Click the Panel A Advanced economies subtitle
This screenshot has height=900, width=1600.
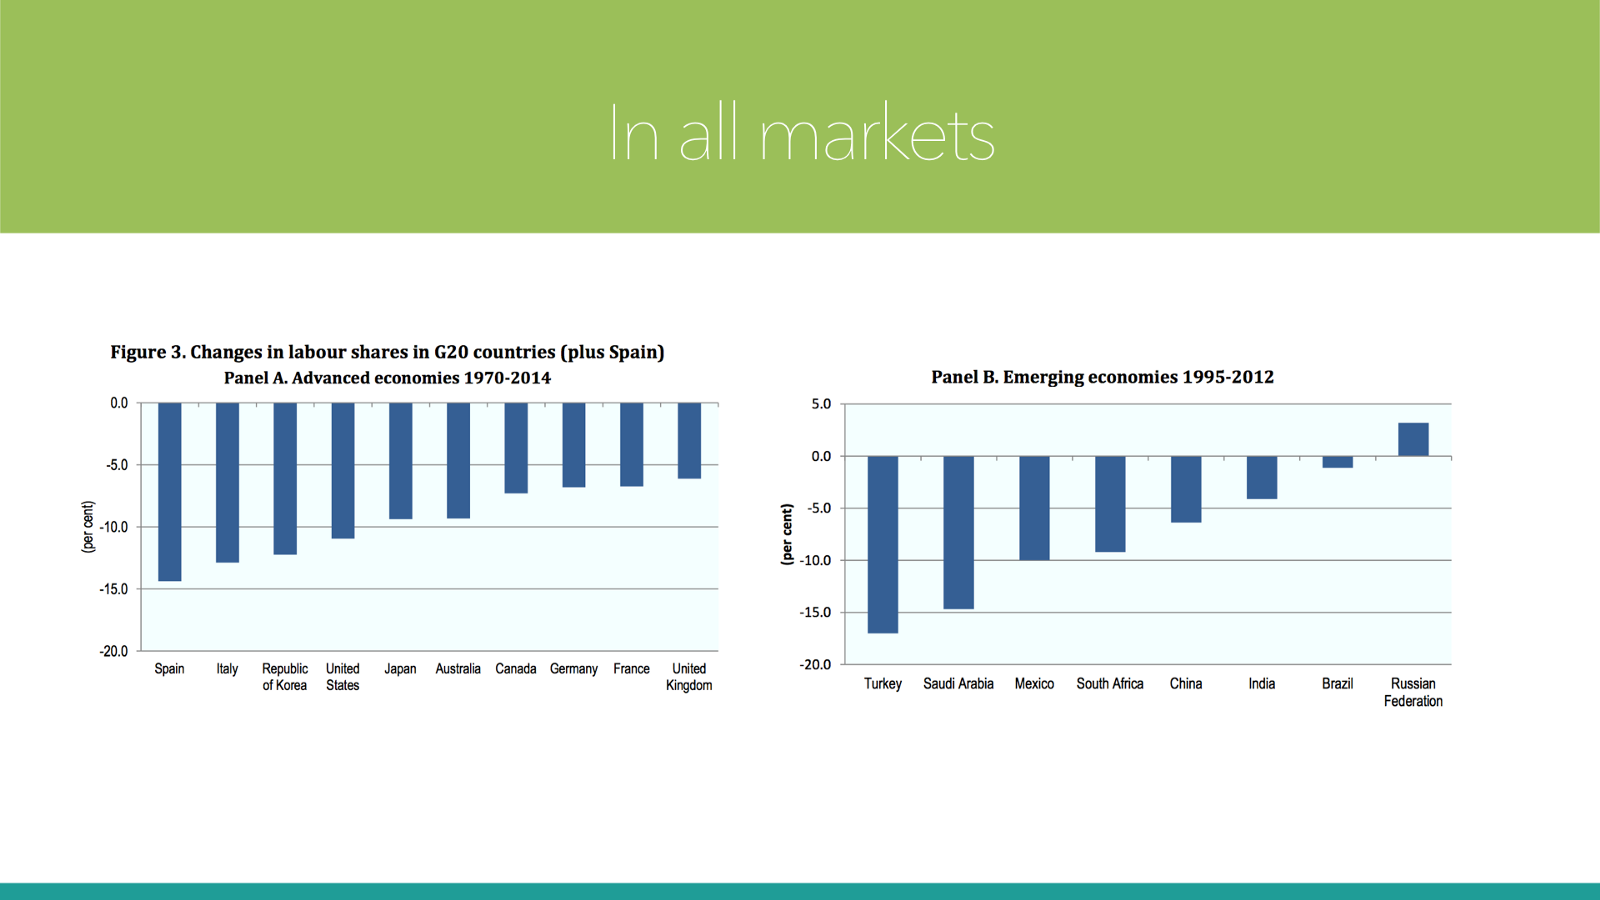point(387,378)
